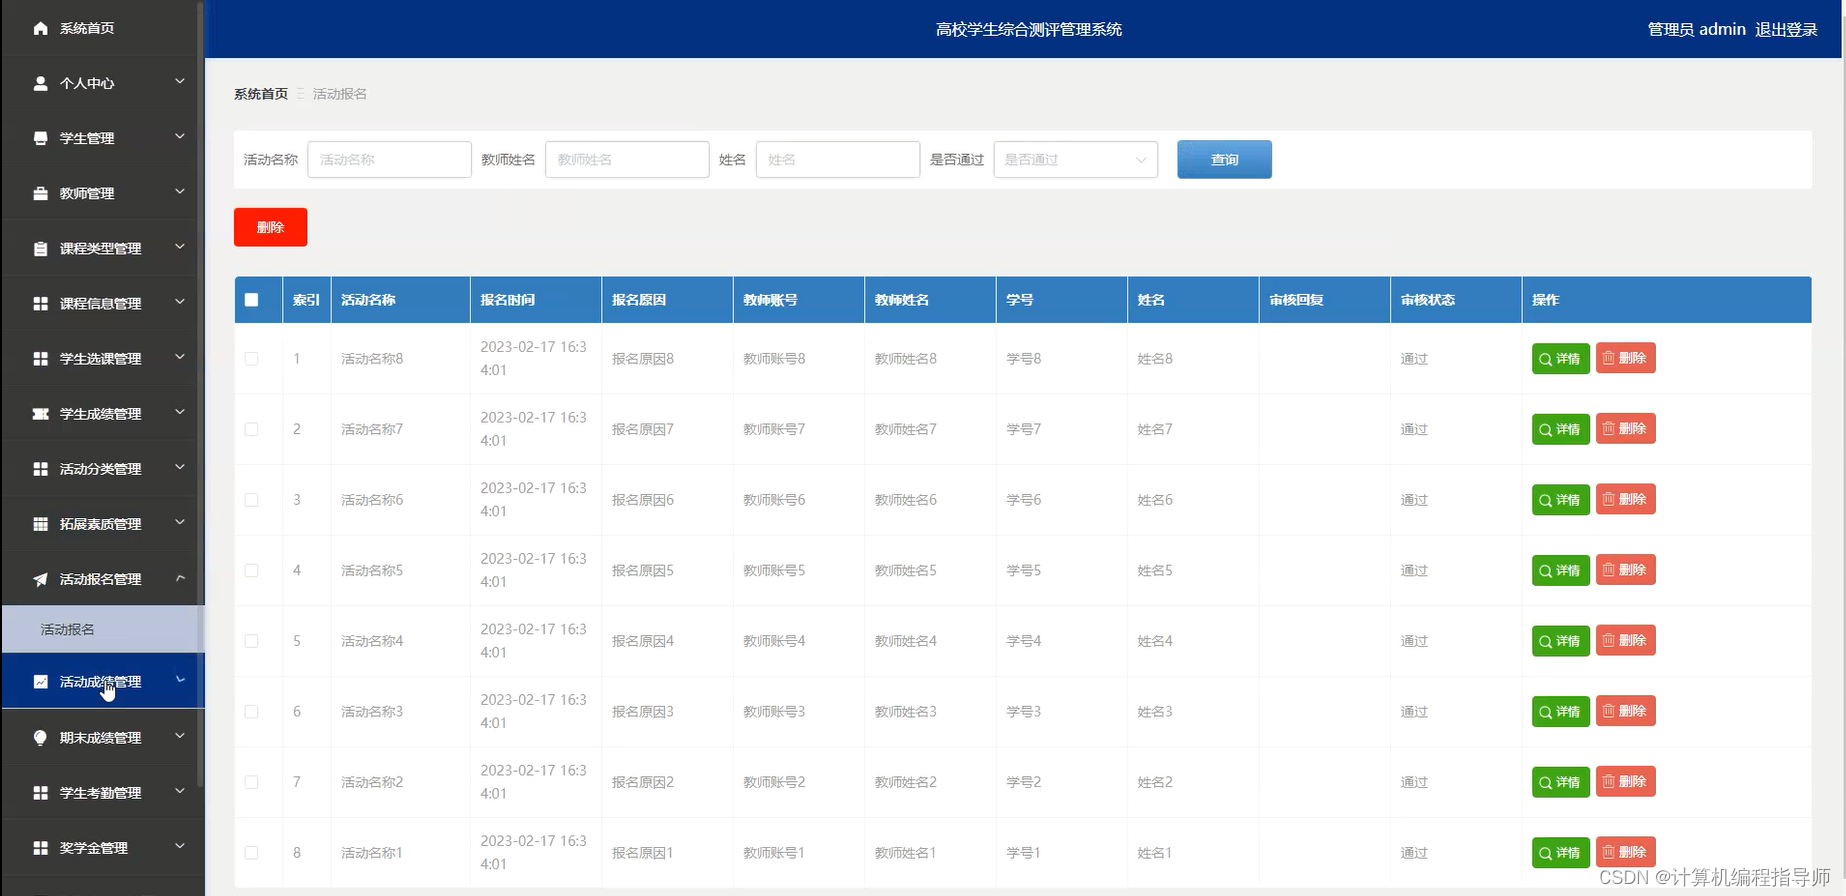
Task: Delete the 活动名称3 row
Action: [x=1625, y=711]
